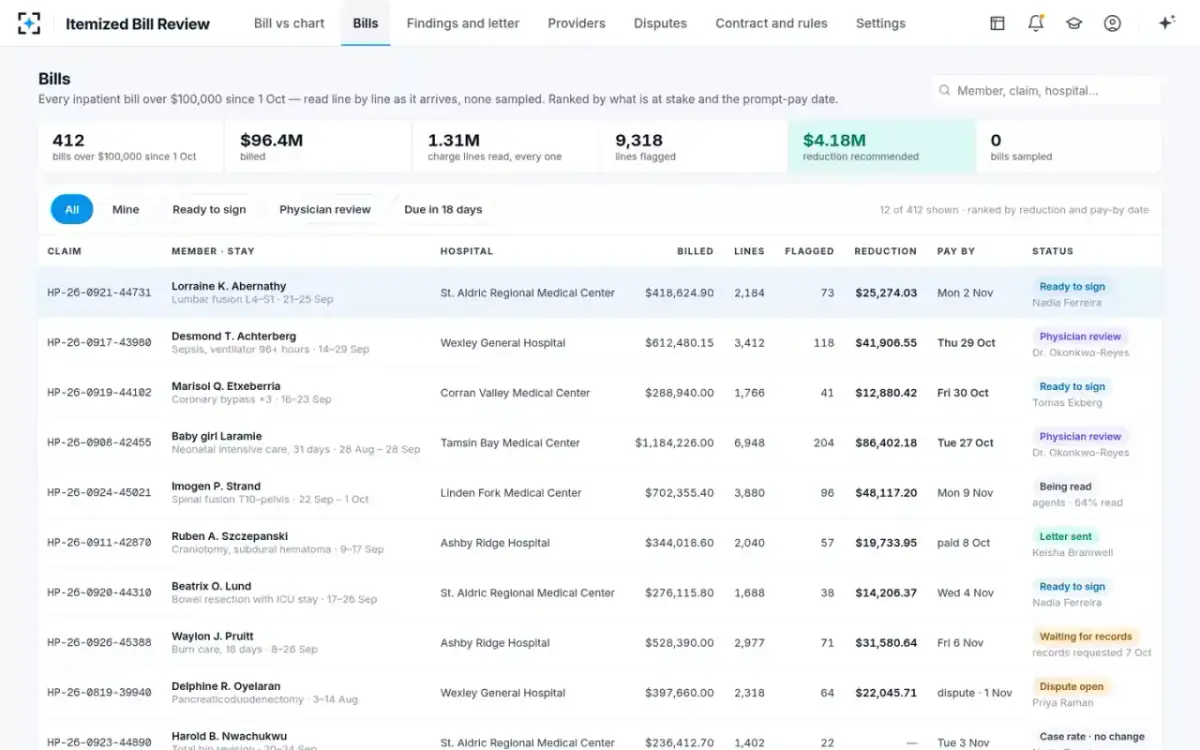
Task: Open the notifications bell icon
Action: (x=1036, y=23)
